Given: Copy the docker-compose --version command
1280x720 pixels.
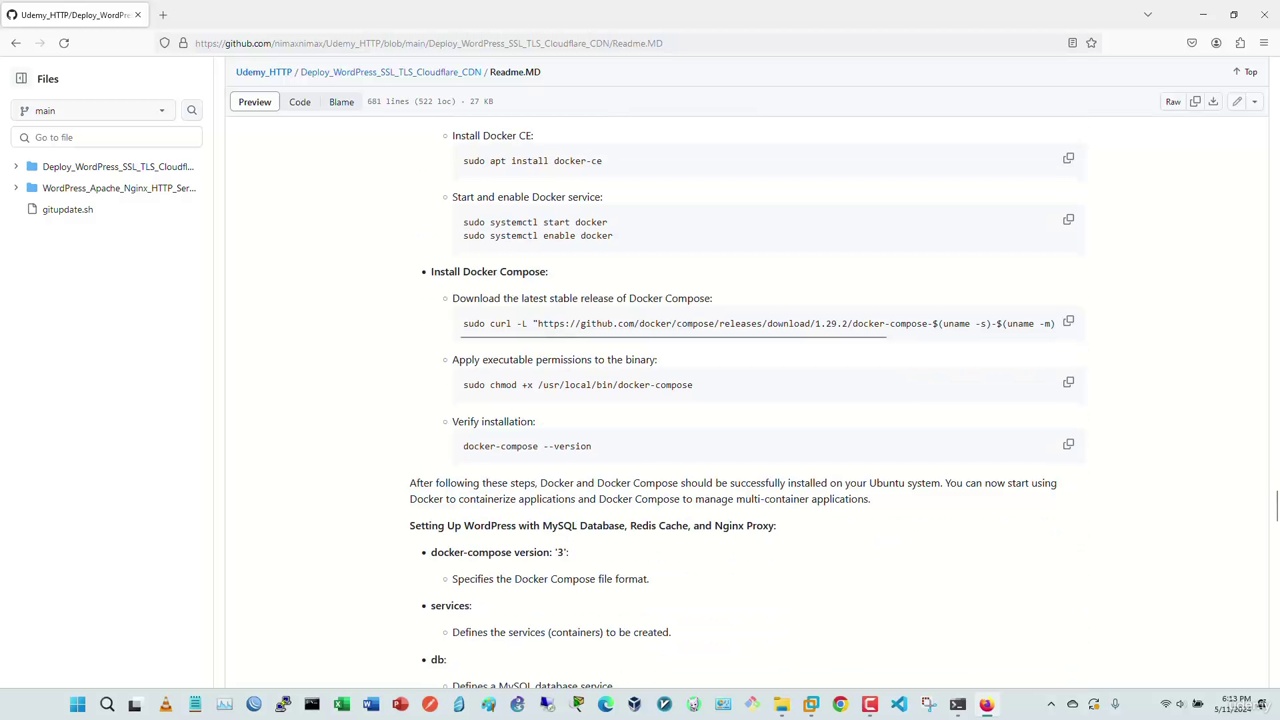Looking at the screenshot, I should pos(1068,444).
